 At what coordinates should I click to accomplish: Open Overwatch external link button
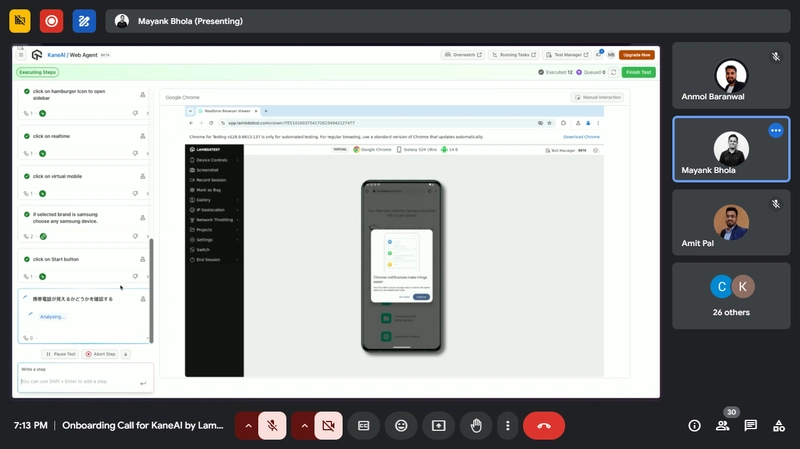[x=463, y=55]
